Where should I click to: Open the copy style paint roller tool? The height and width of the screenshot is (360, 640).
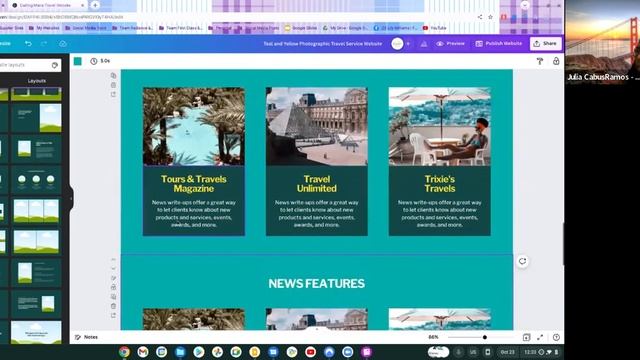[540, 61]
